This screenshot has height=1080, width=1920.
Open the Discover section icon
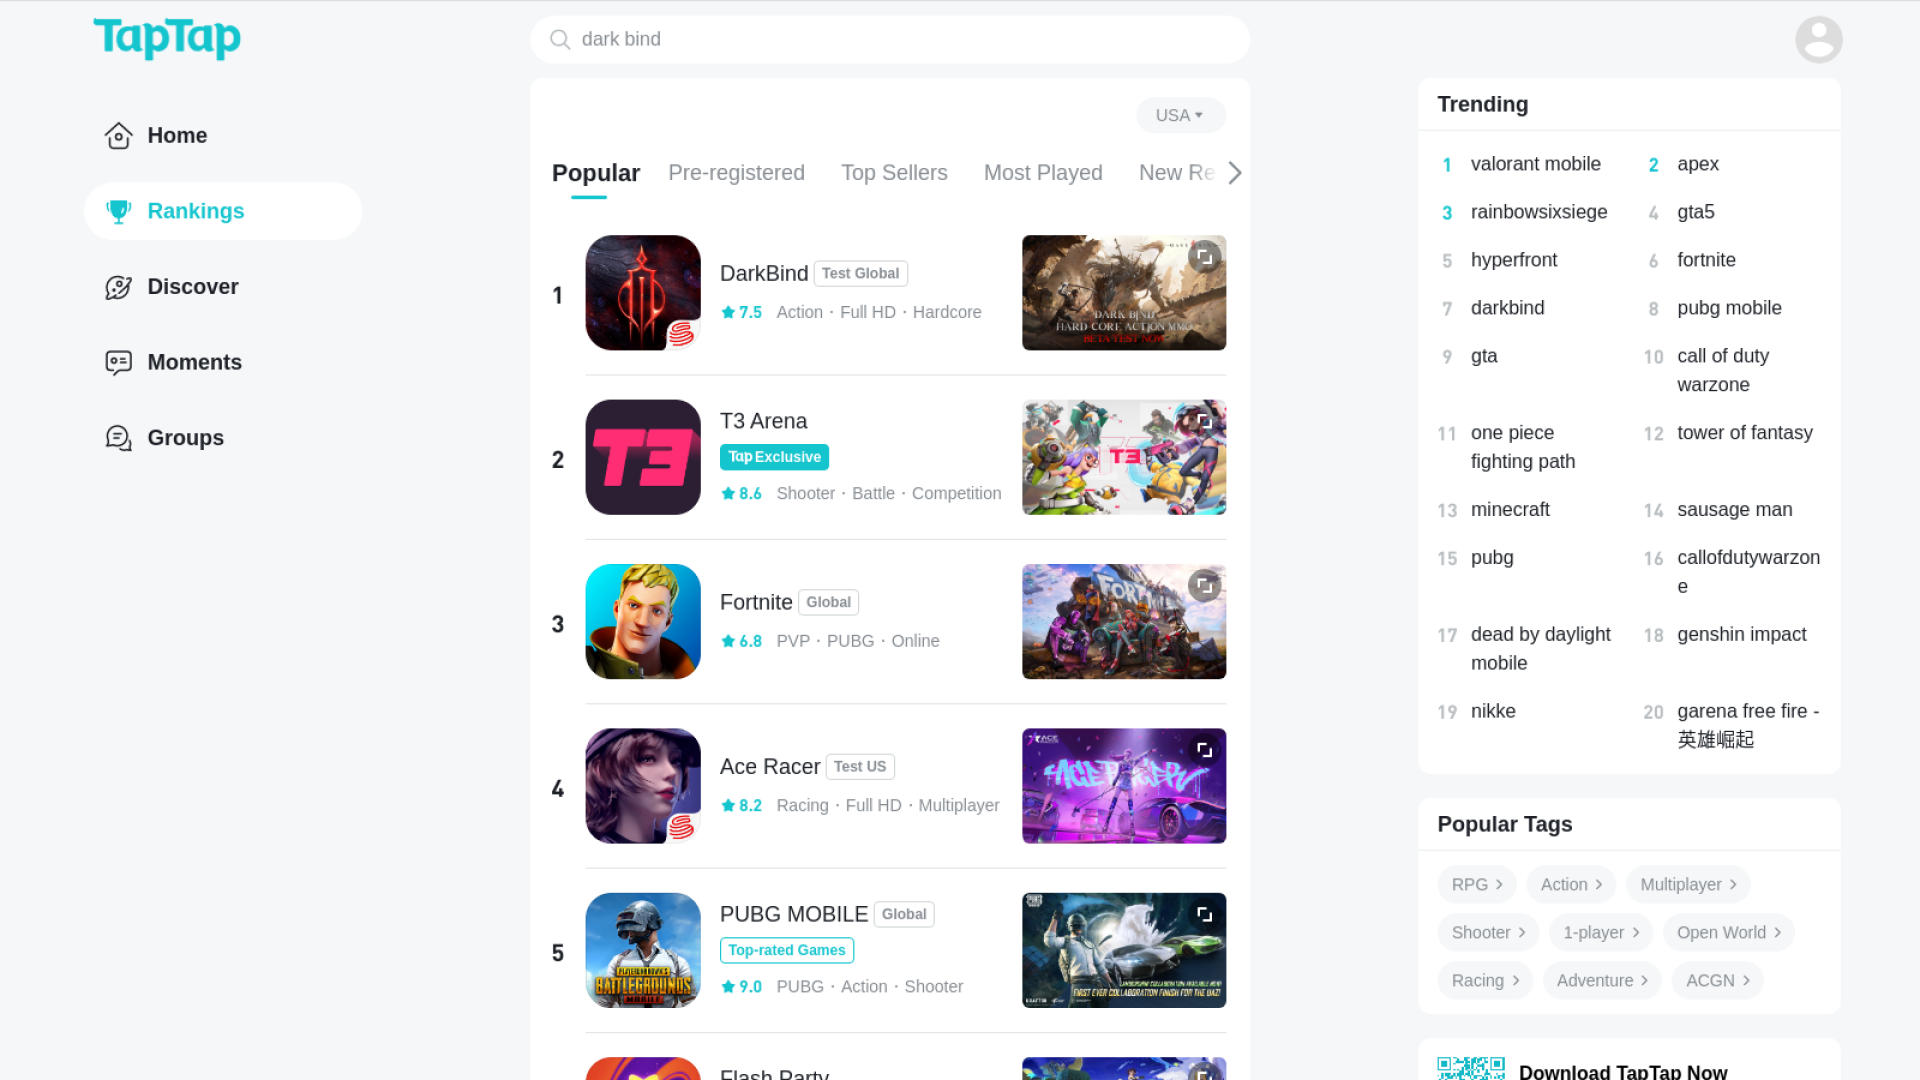(118, 287)
